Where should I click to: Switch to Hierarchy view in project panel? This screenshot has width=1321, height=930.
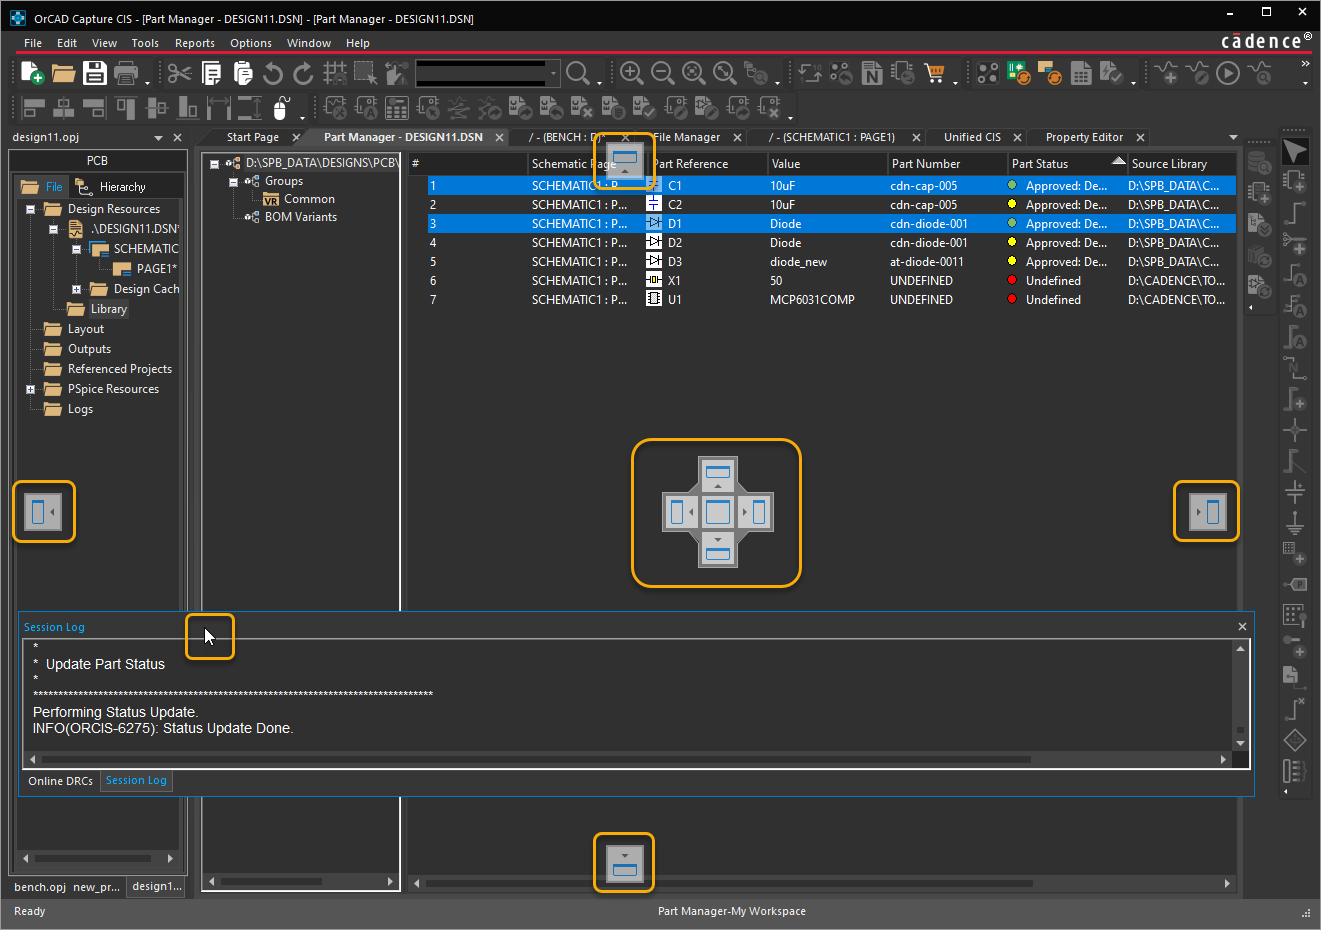click(x=121, y=187)
